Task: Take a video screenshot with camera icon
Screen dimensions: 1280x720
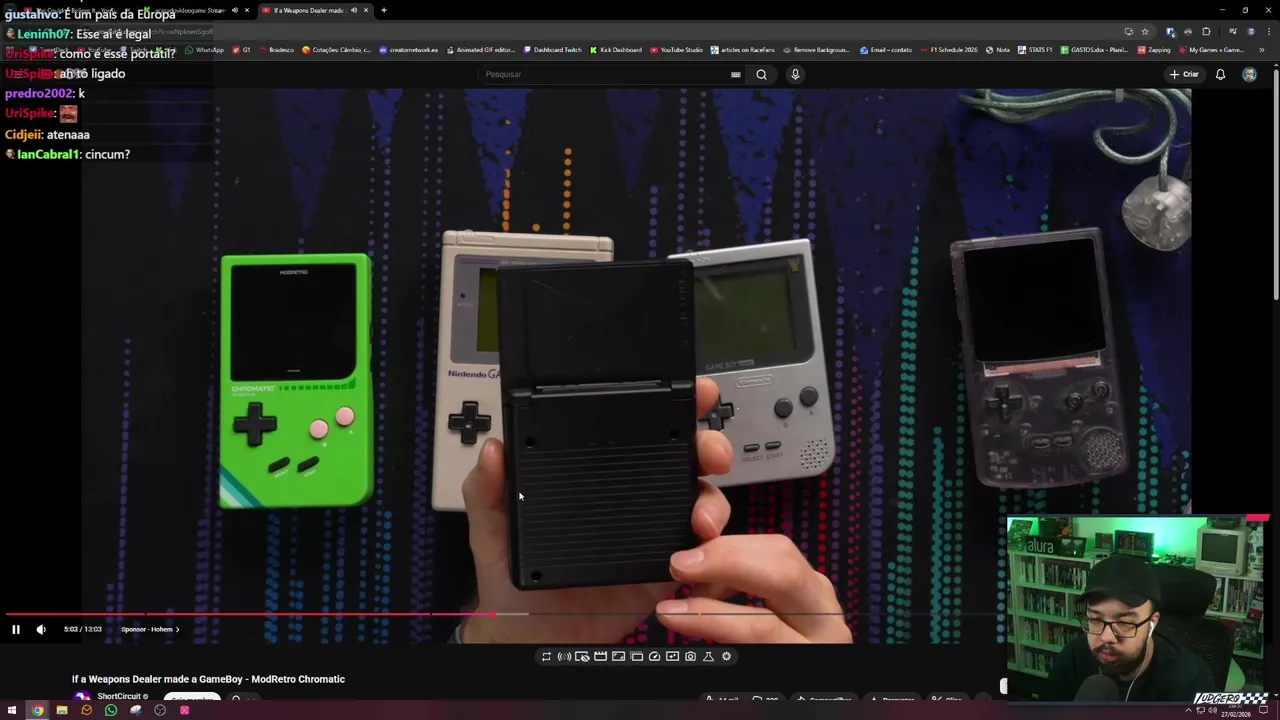Action: (690, 656)
